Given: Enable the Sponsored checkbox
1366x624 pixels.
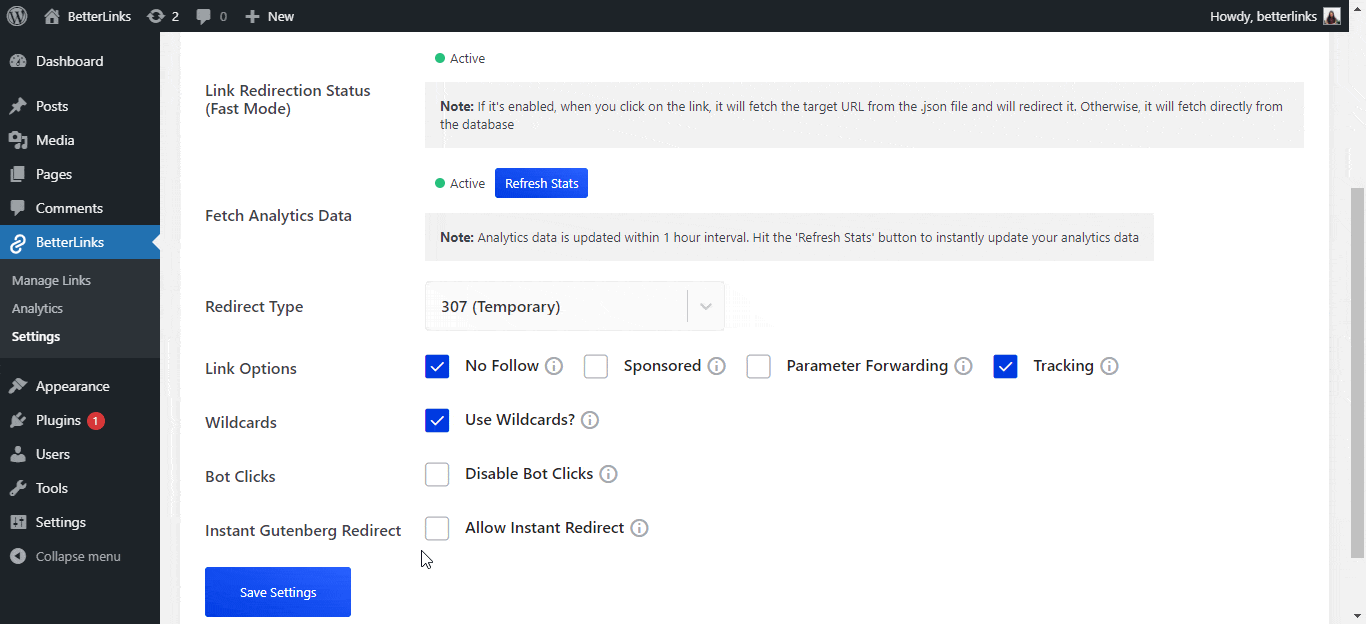Looking at the screenshot, I should [595, 366].
